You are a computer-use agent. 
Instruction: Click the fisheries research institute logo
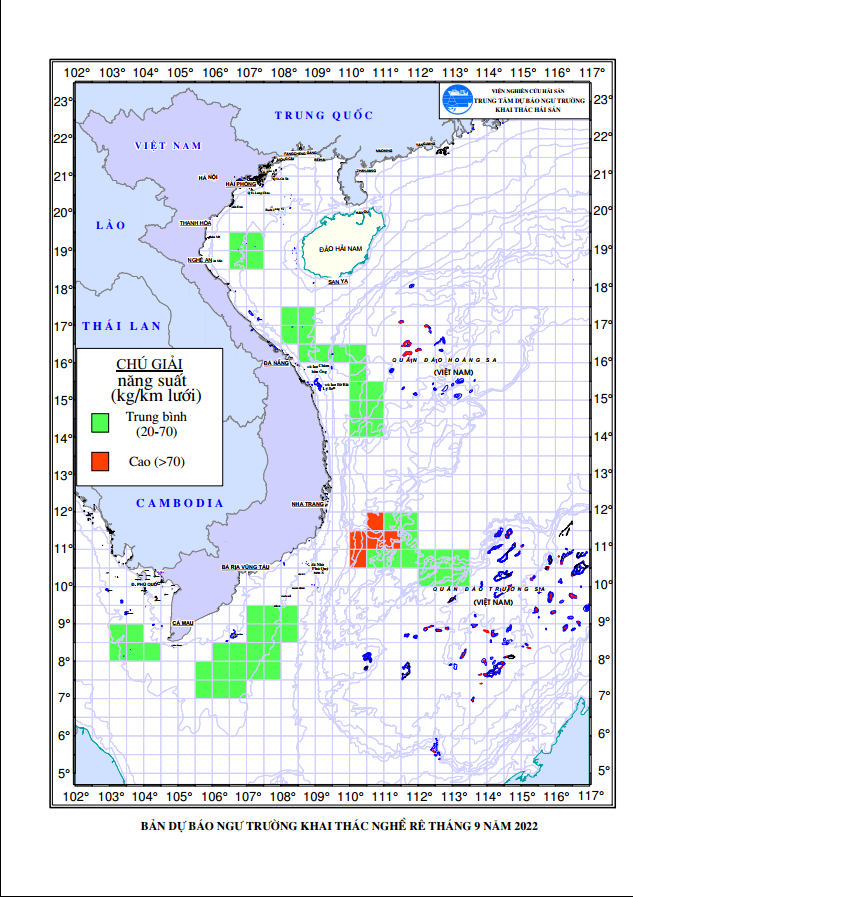457,100
